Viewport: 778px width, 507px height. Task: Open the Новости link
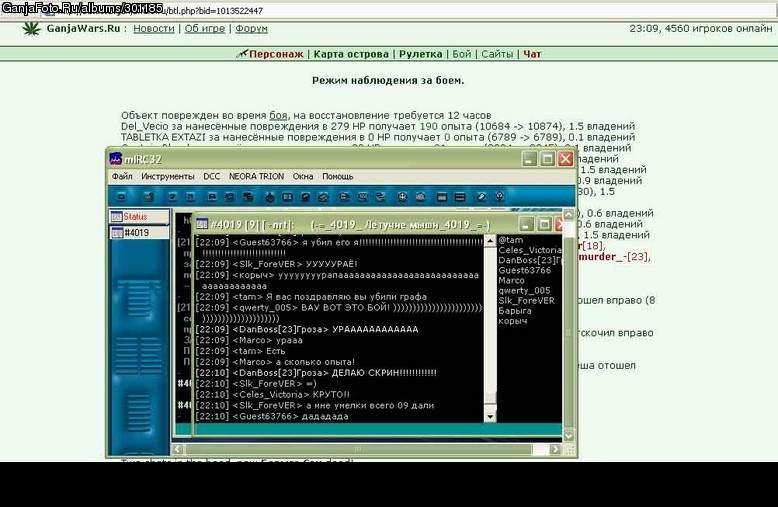coord(154,29)
